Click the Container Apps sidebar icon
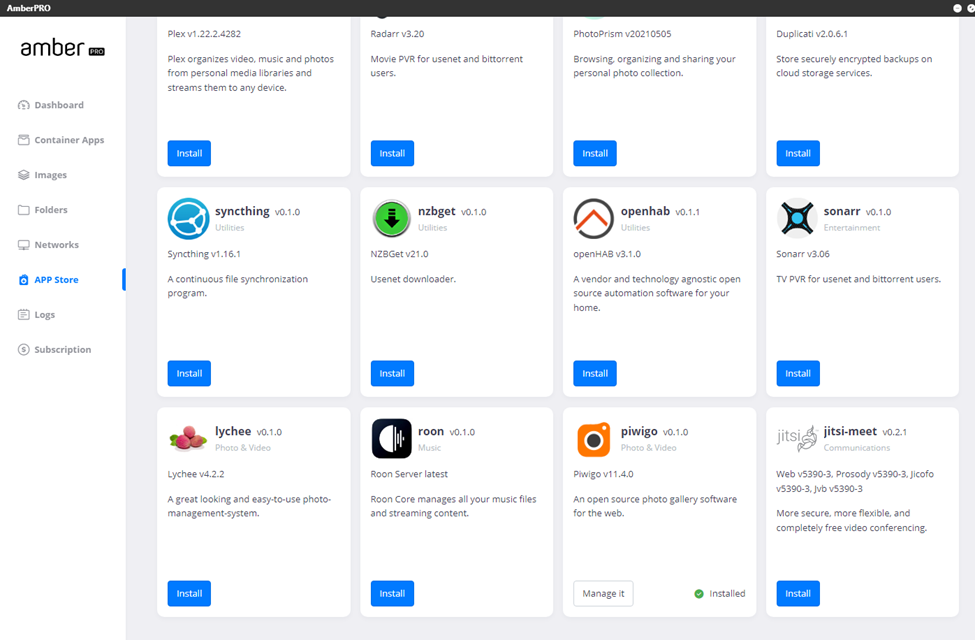This screenshot has height=640, width=975. click(24, 140)
